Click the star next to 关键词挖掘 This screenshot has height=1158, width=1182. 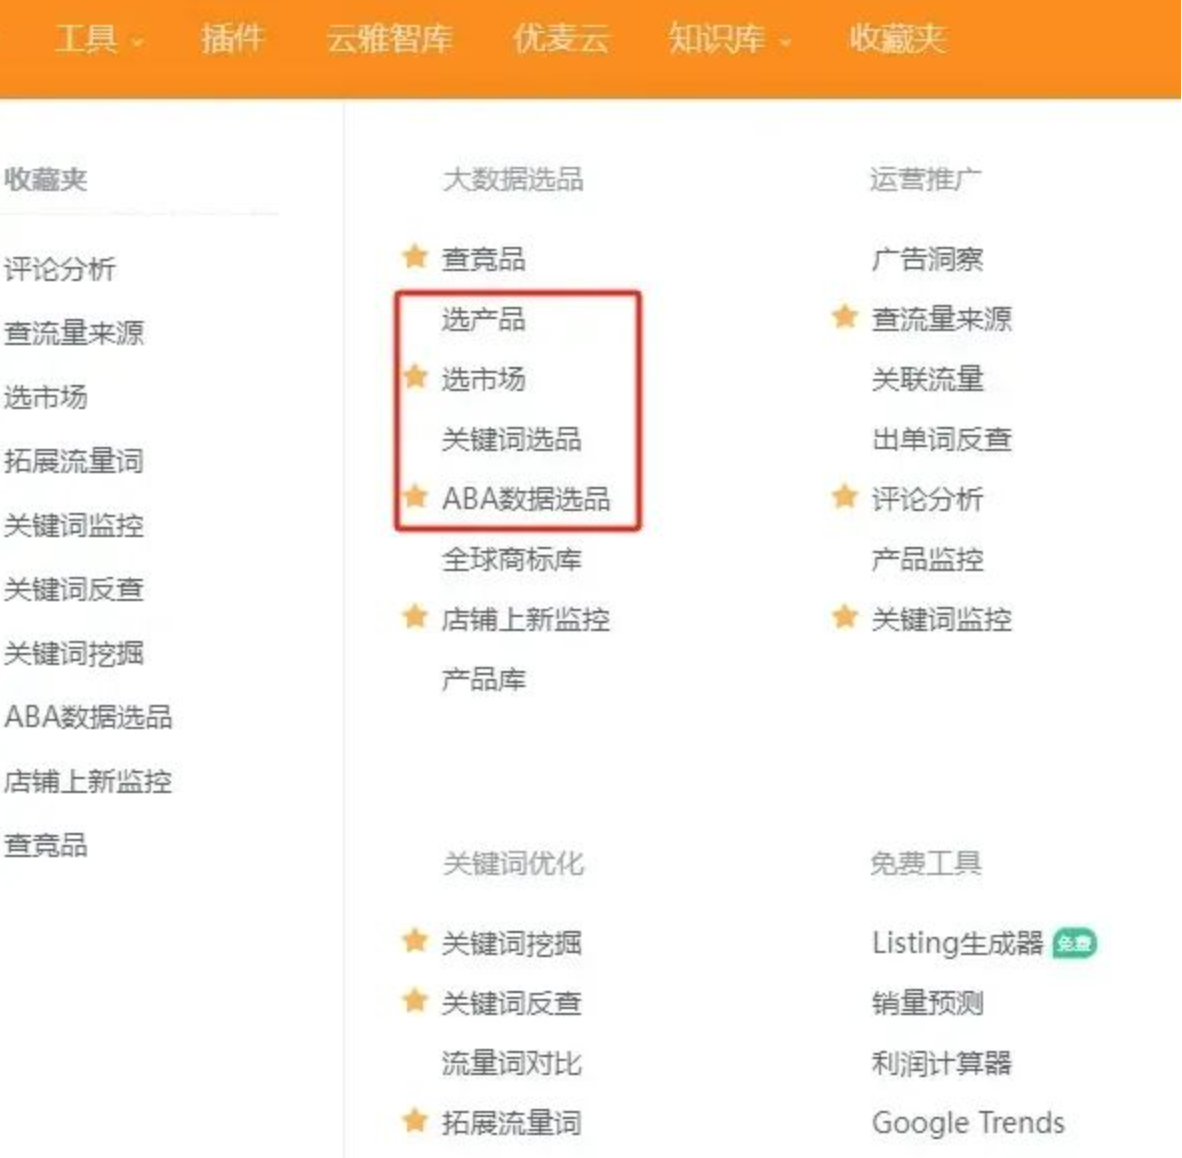[415, 940]
